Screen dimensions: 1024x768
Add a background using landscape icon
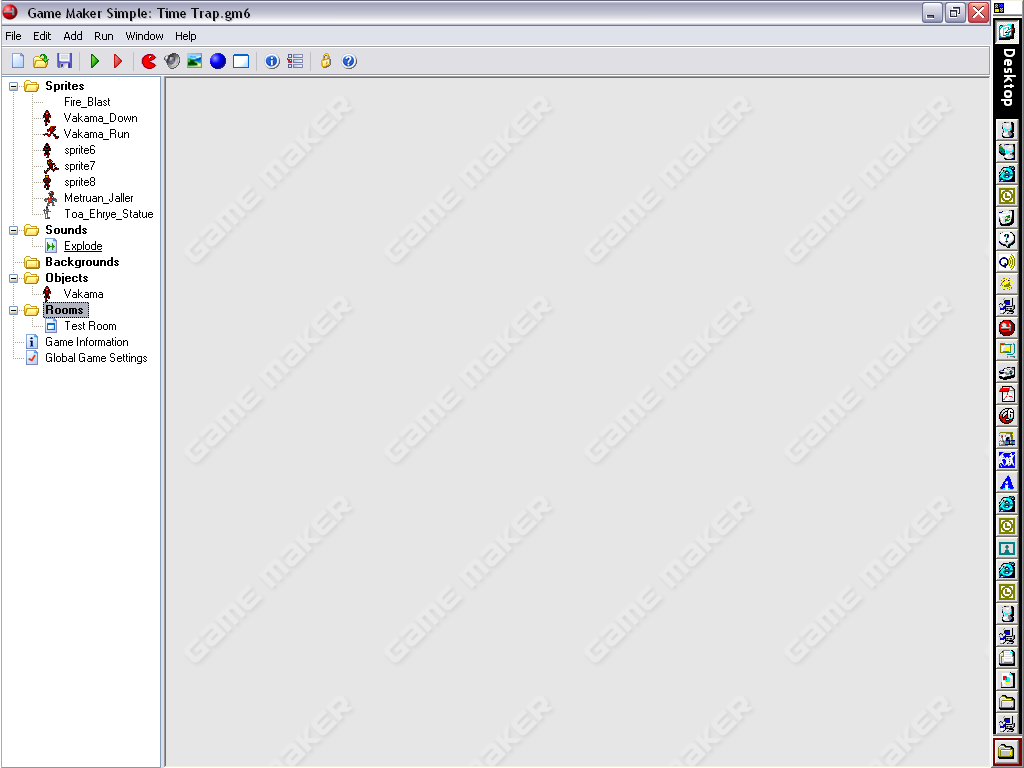(195, 61)
